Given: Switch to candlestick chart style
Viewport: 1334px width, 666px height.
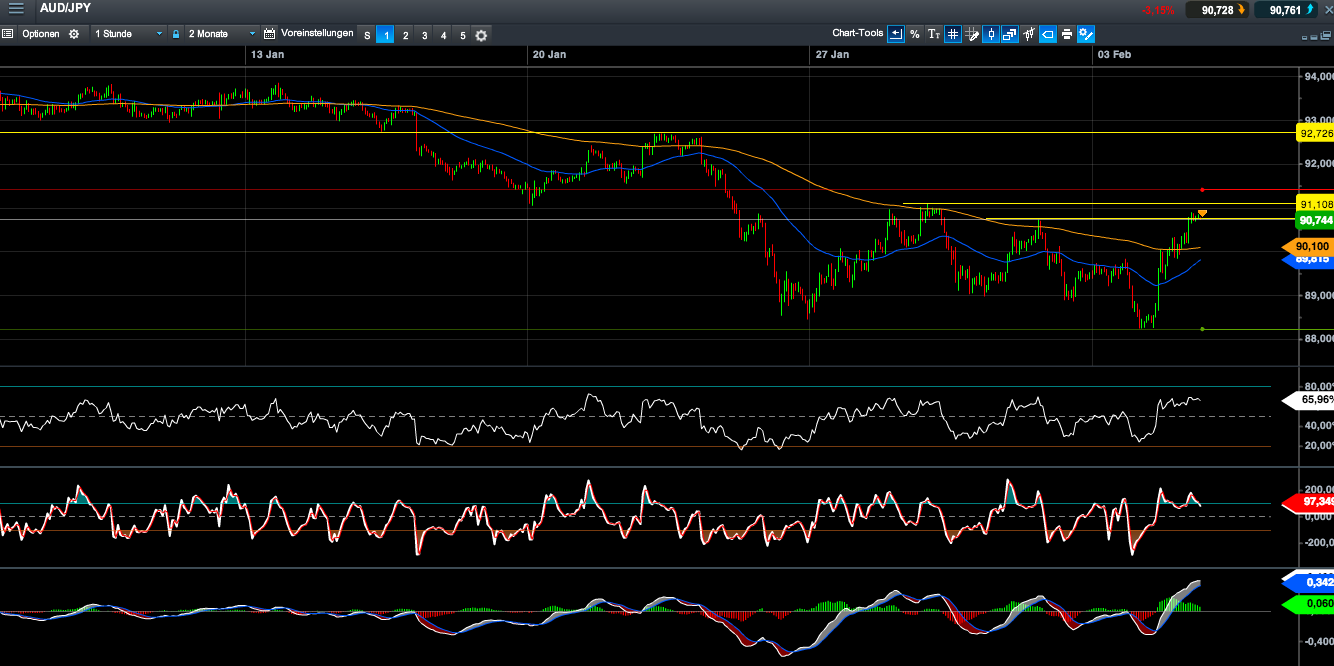Looking at the screenshot, I should 990,34.
